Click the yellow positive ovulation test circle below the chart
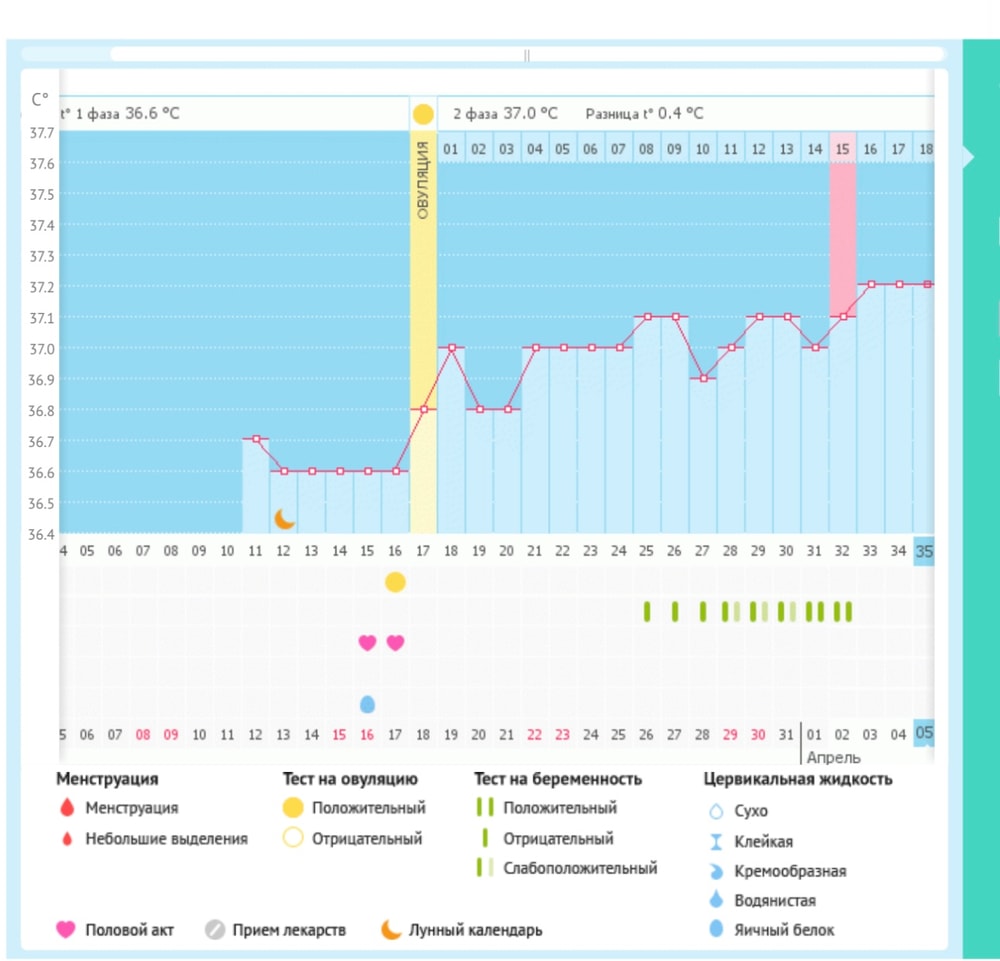The image size is (1000, 961). (395, 582)
